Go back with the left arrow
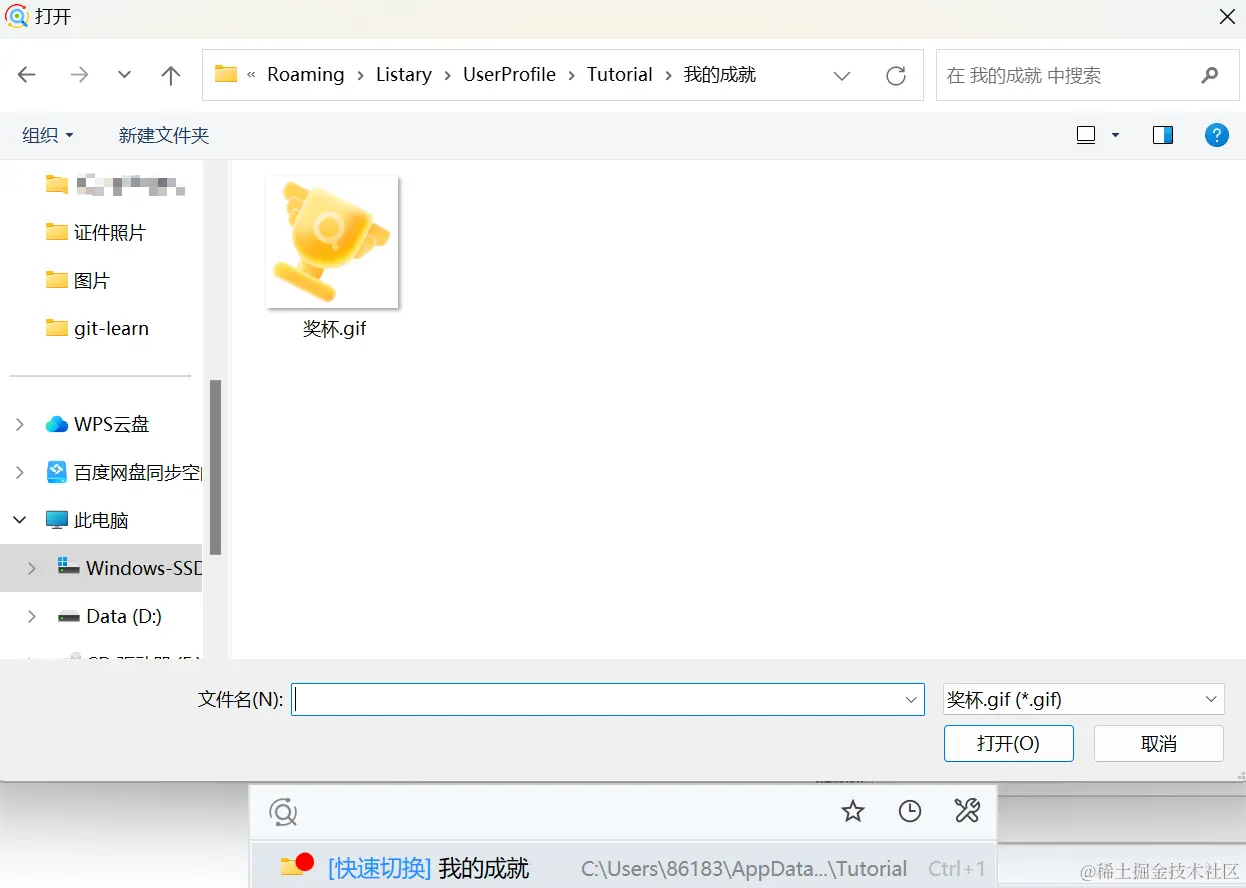The width and height of the screenshot is (1246, 888). [27, 75]
